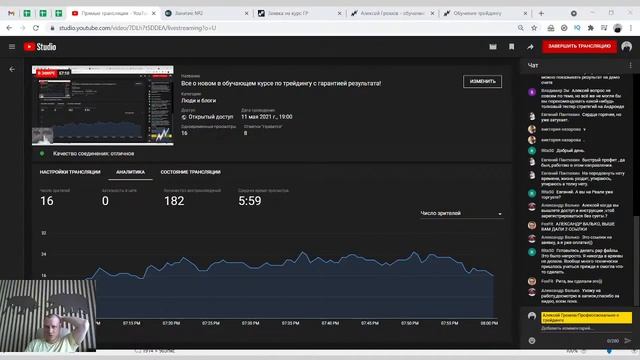Click the playbacks count 182
Viewport: 640px width, 360px height.
pyautogui.click(x=174, y=201)
